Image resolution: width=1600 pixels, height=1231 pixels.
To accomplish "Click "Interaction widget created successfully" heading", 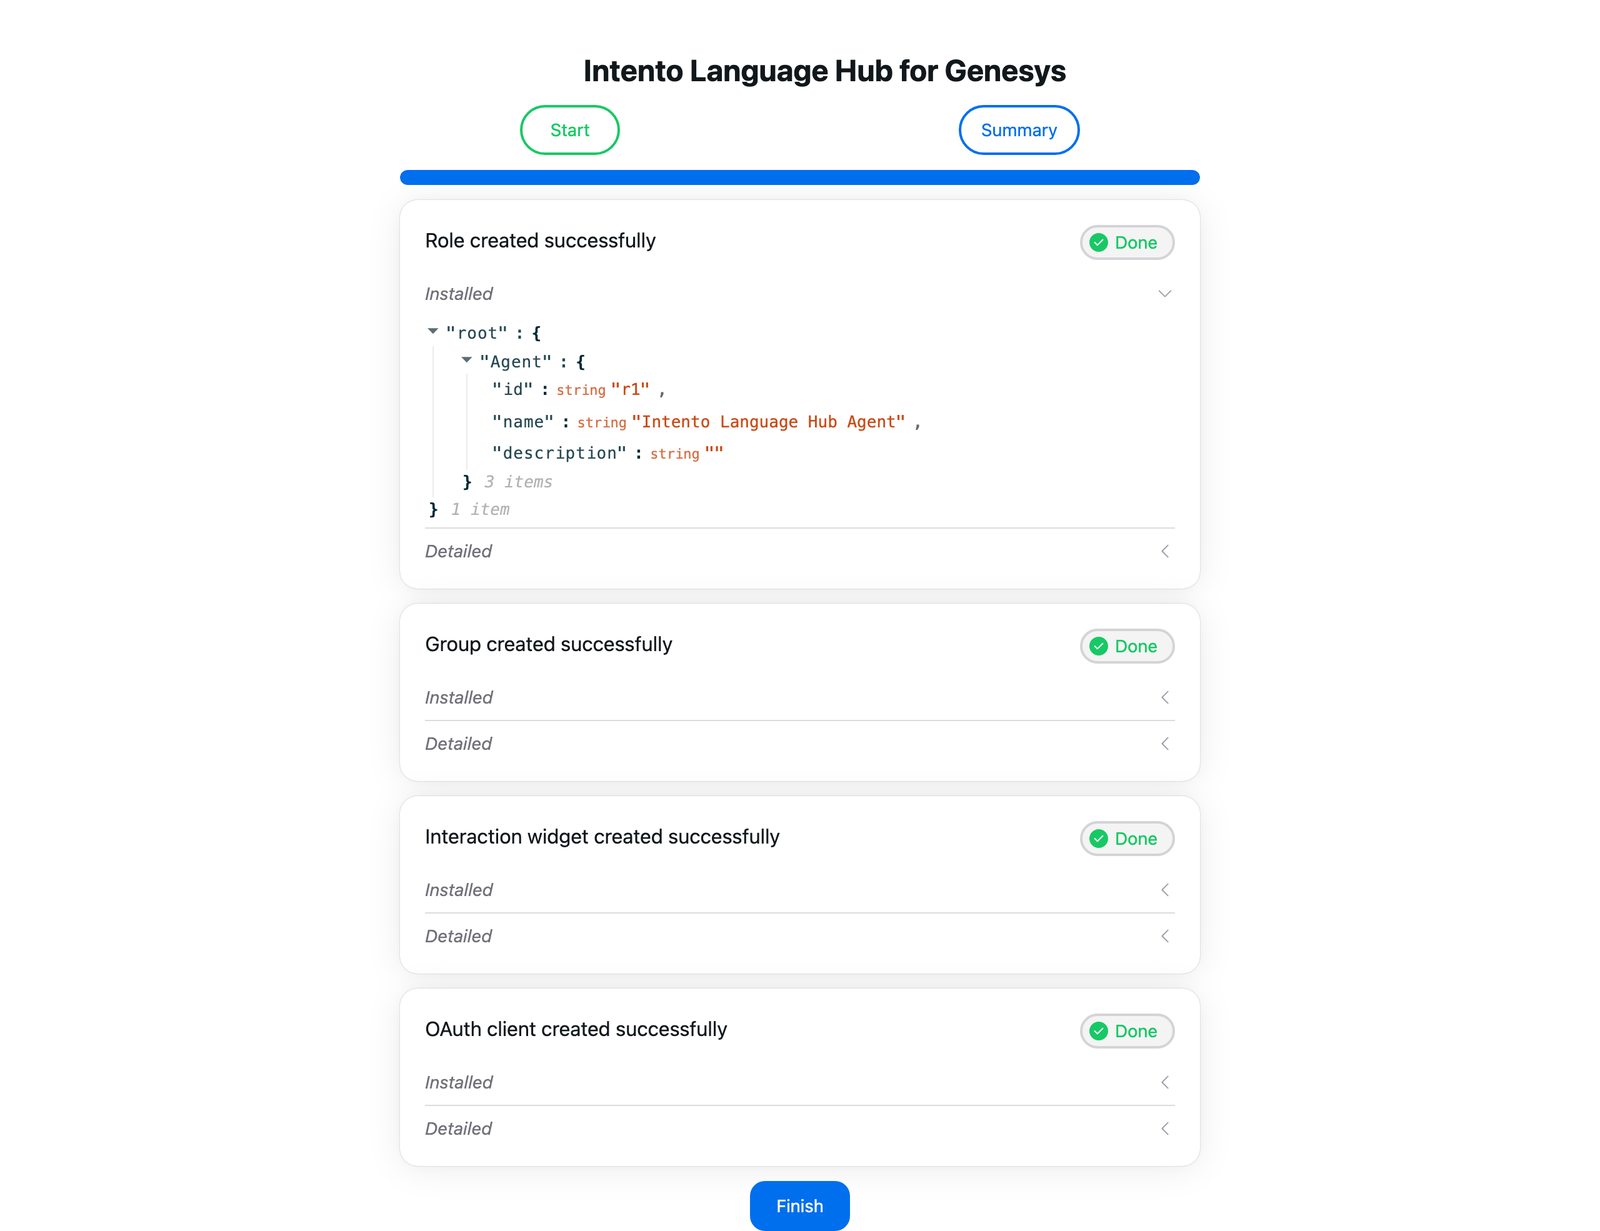I will (x=602, y=837).
